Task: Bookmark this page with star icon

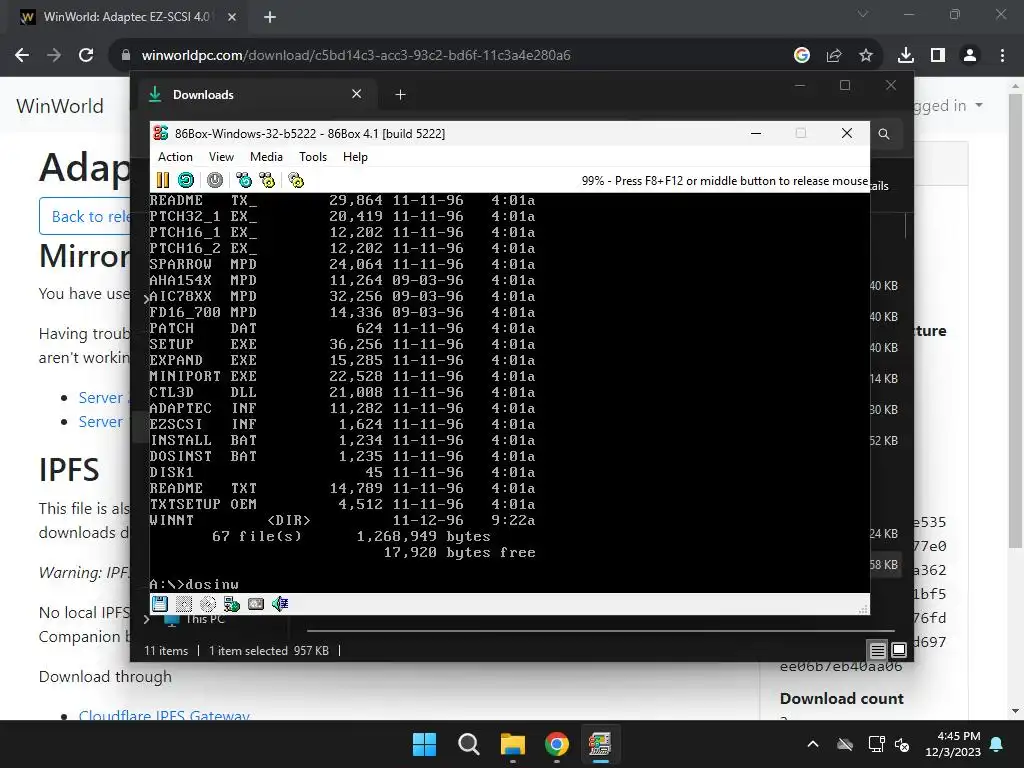Action: pyautogui.click(x=866, y=56)
